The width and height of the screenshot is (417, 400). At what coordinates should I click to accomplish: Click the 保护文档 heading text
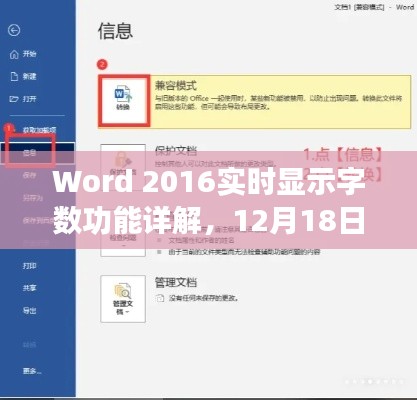tap(176, 151)
